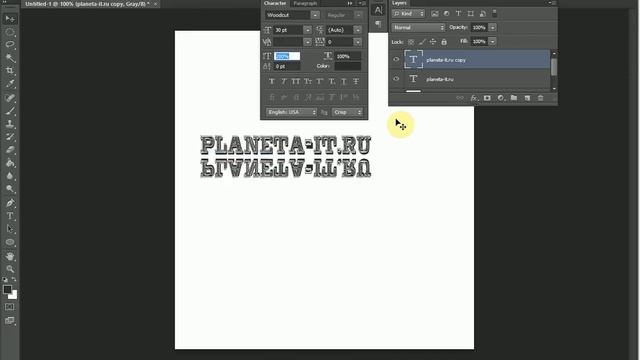The image size is (640, 360).
Task: Toggle lock all for layer
Action: click(444, 42)
